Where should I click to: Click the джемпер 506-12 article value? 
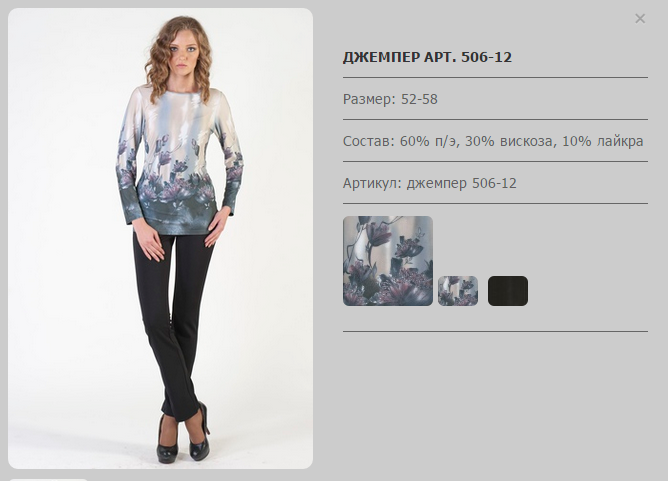point(461,184)
